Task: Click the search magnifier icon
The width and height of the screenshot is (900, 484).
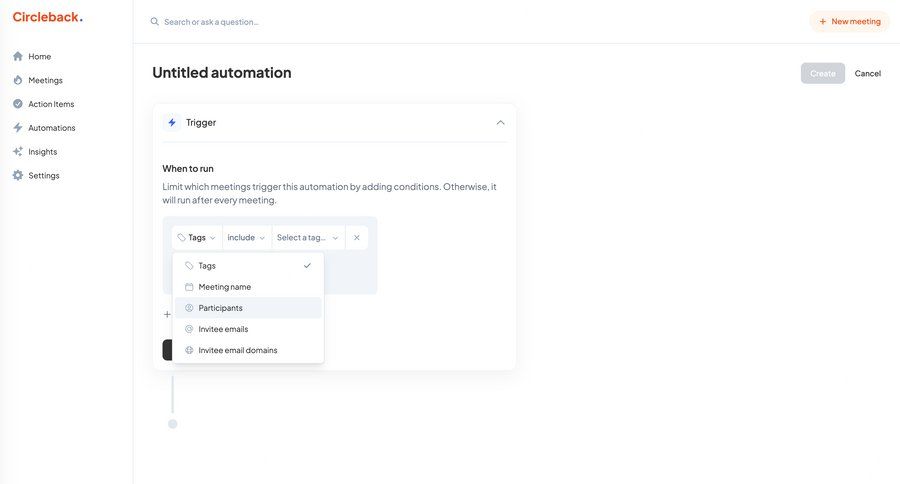Action: (155, 21)
